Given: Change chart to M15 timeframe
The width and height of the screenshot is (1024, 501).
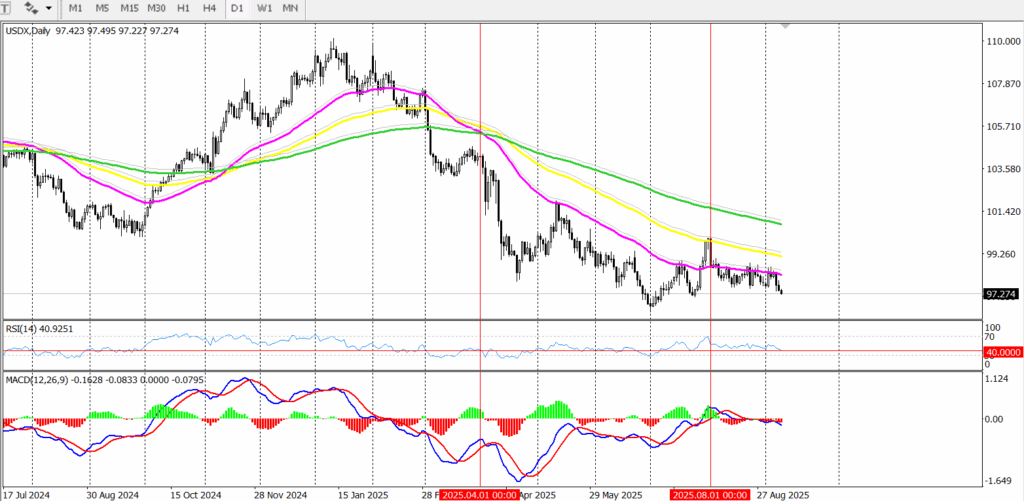Looking at the screenshot, I should [x=129, y=8].
